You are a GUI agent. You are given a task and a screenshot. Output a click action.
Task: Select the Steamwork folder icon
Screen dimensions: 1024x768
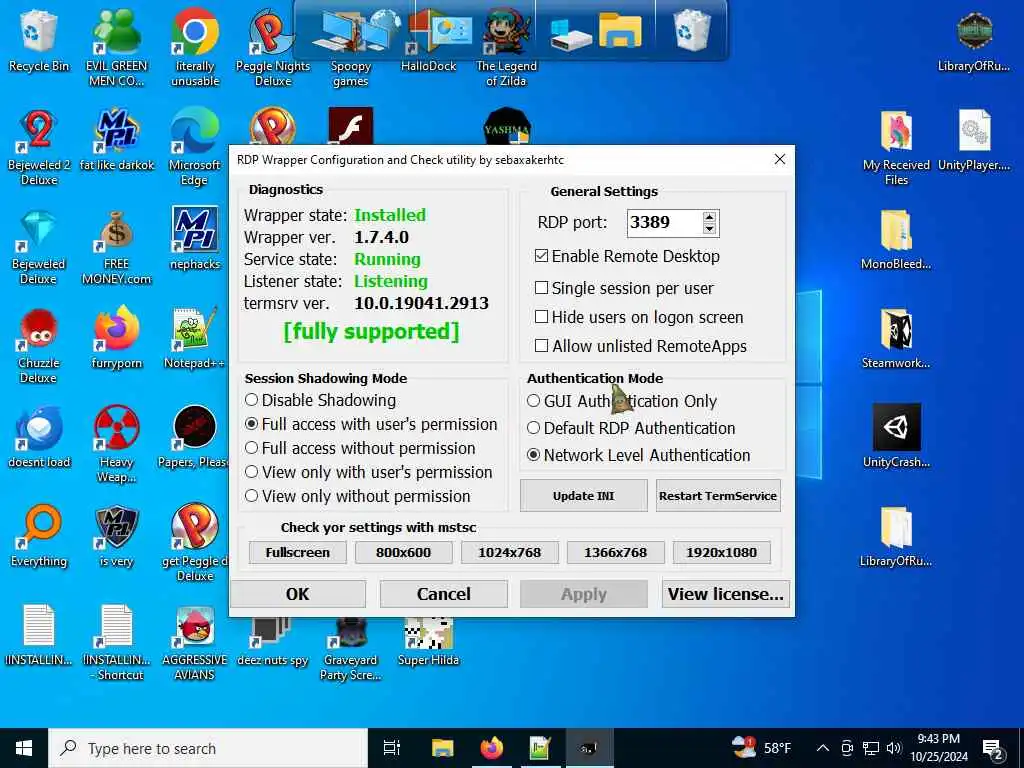click(896, 338)
